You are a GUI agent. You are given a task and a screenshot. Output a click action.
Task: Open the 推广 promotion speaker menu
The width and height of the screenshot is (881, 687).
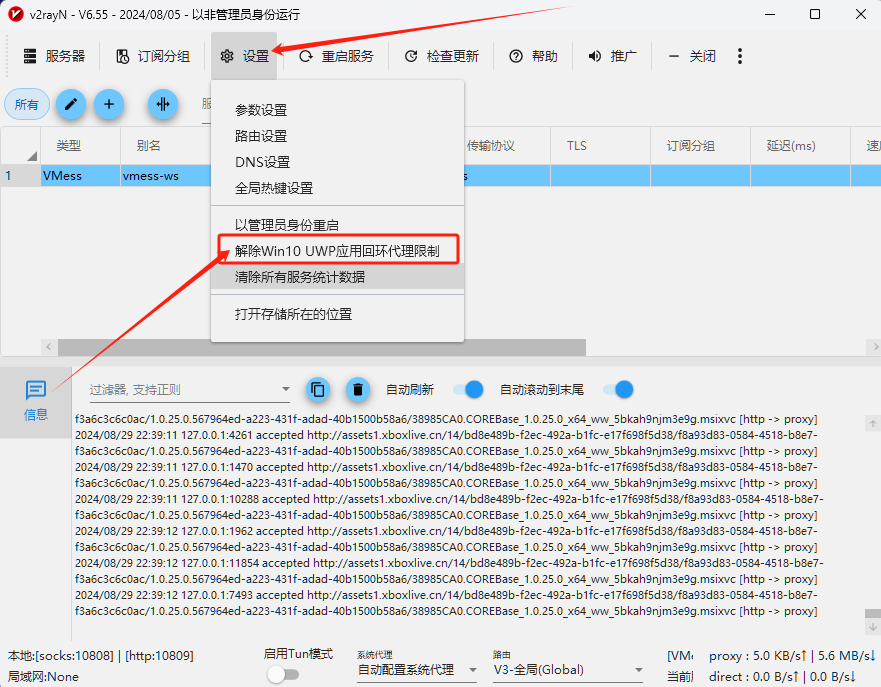point(612,56)
